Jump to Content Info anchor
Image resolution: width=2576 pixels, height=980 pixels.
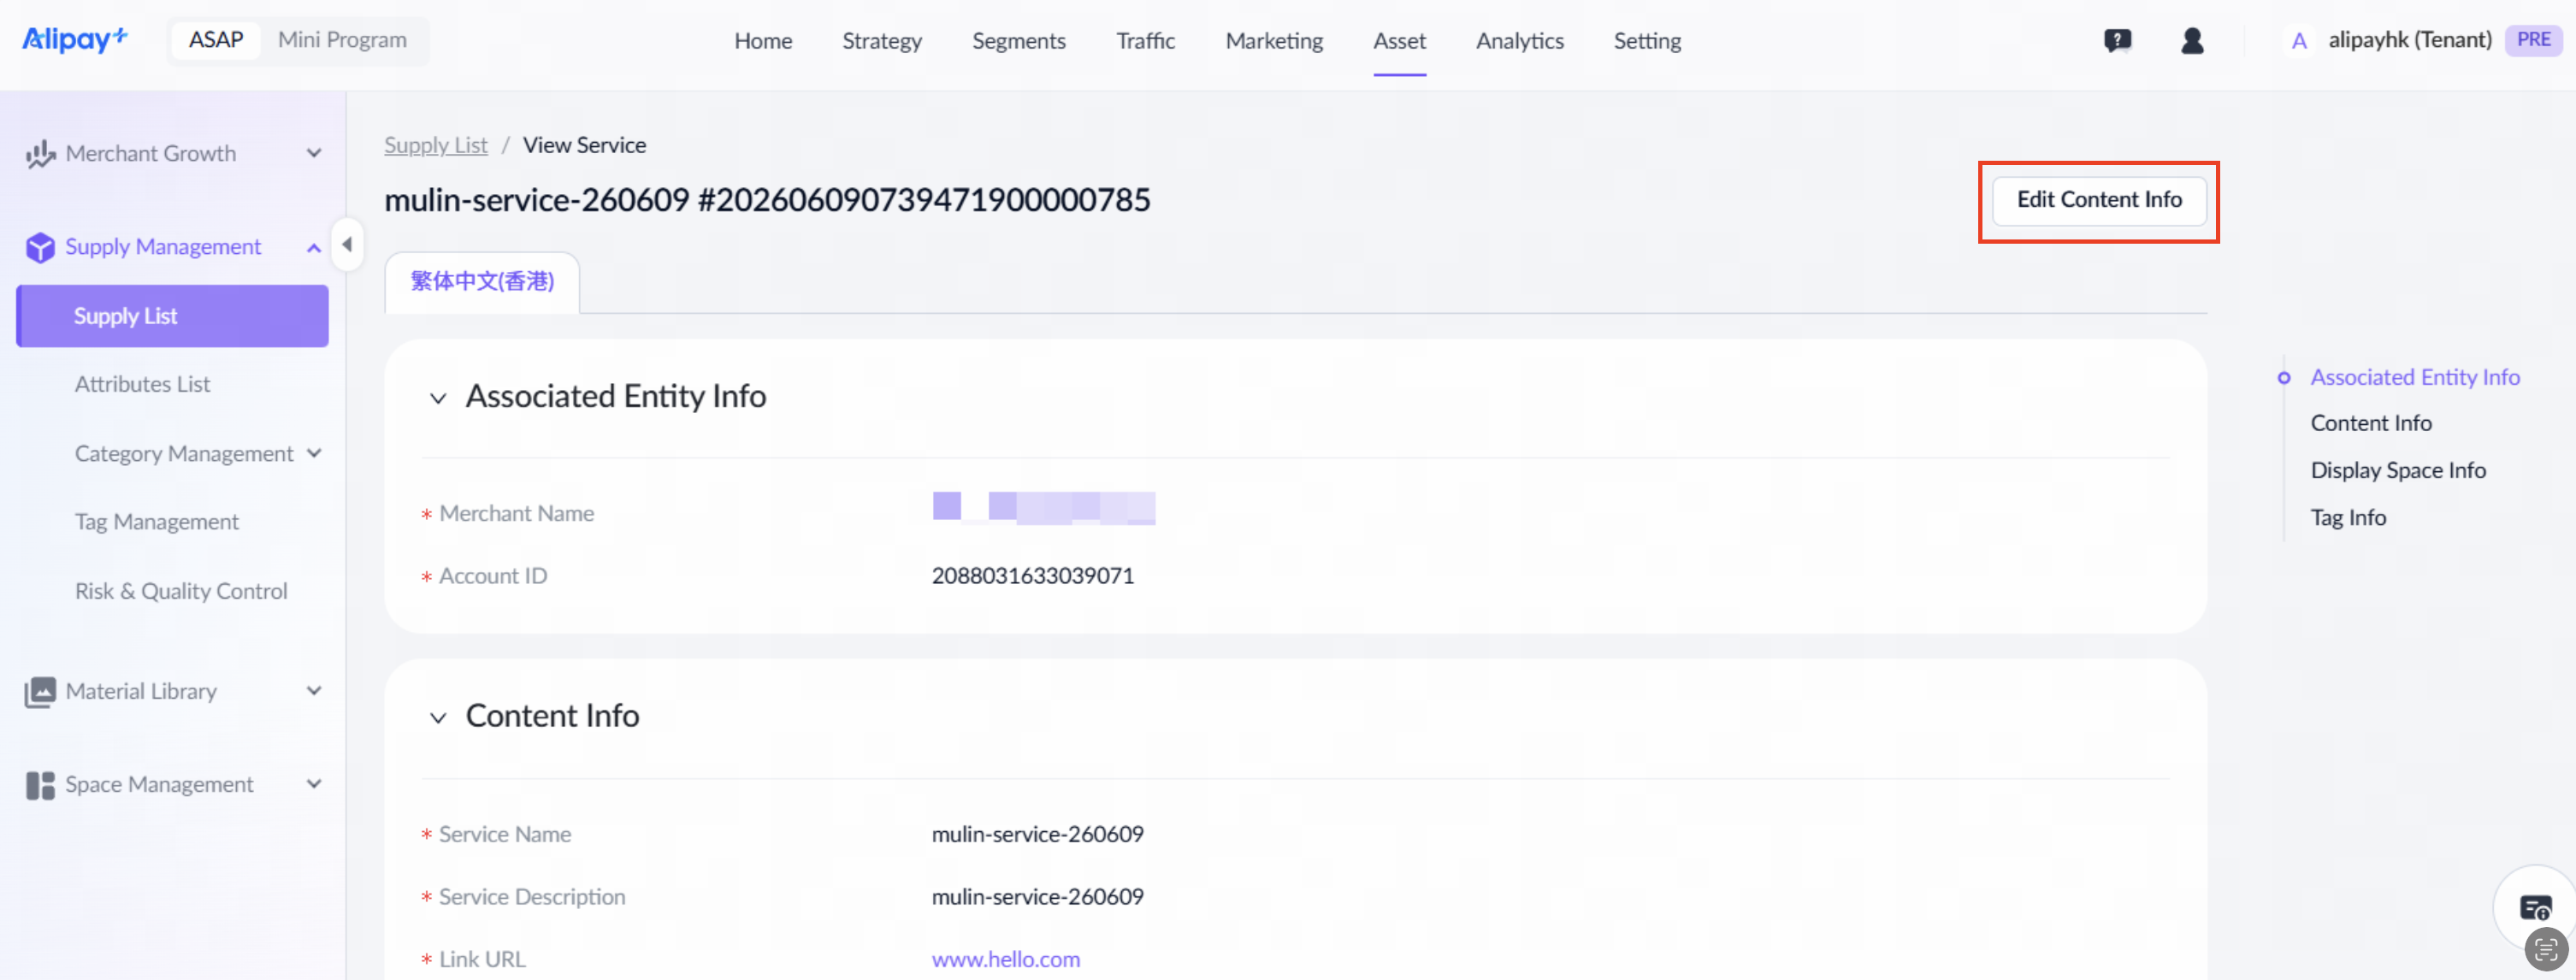click(2371, 423)
